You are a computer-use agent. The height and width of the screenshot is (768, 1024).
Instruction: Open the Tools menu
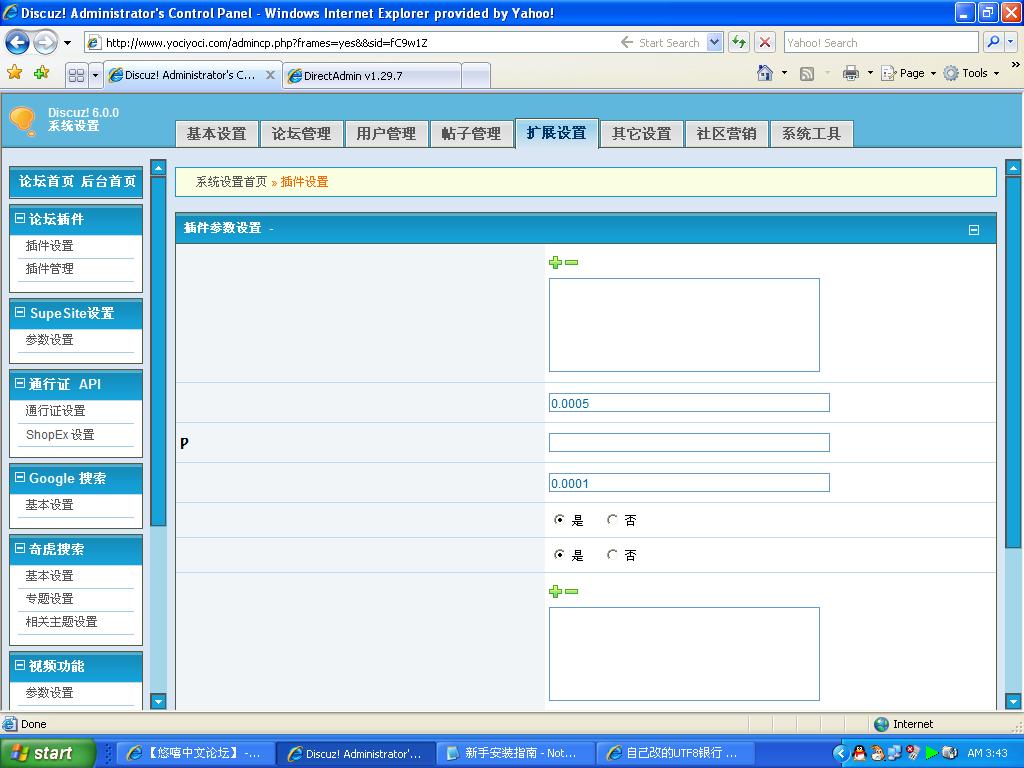tap(972, 73)
